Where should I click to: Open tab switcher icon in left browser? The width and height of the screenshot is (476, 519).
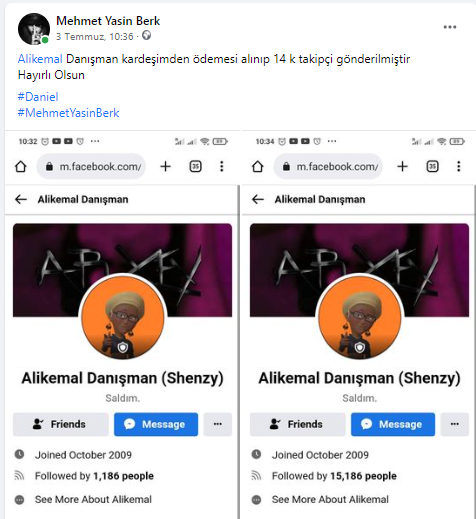pos(195,166)
